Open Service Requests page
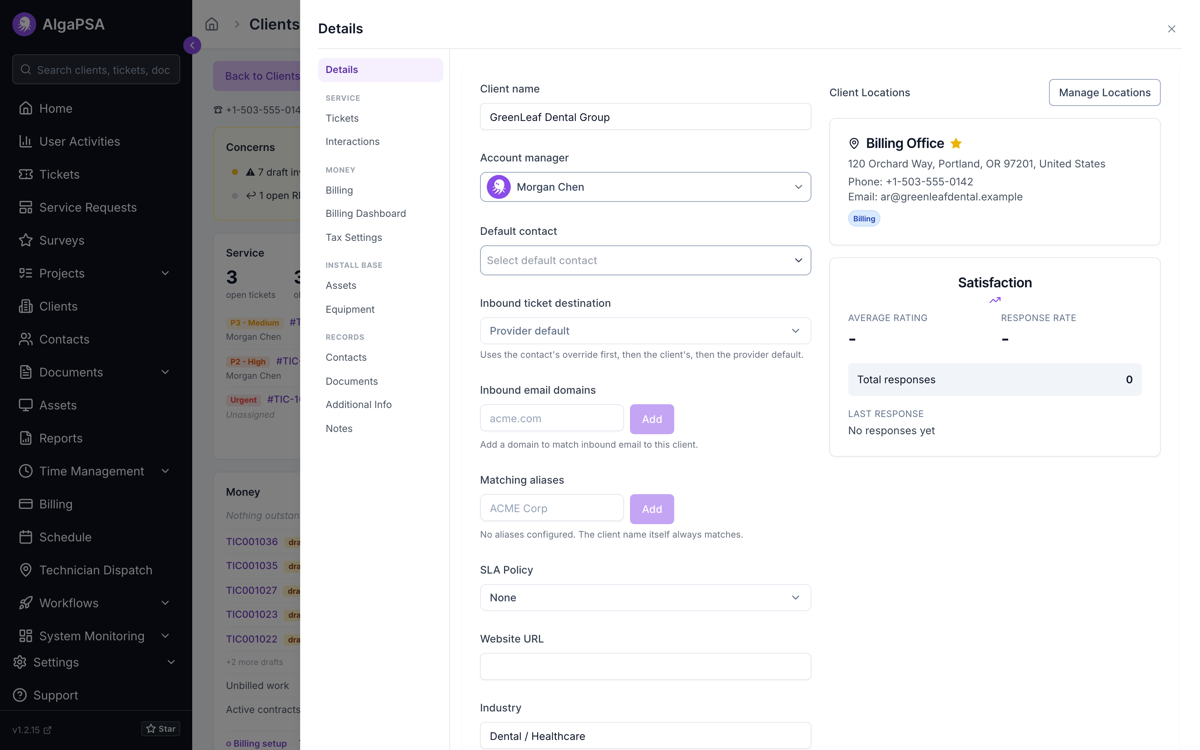Image resolution: width=1200 pixels, height=750 pixels. pos(87,207)
